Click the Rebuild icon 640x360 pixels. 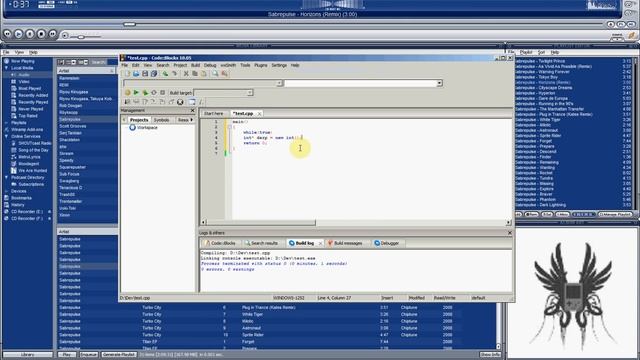pos(154,93)
